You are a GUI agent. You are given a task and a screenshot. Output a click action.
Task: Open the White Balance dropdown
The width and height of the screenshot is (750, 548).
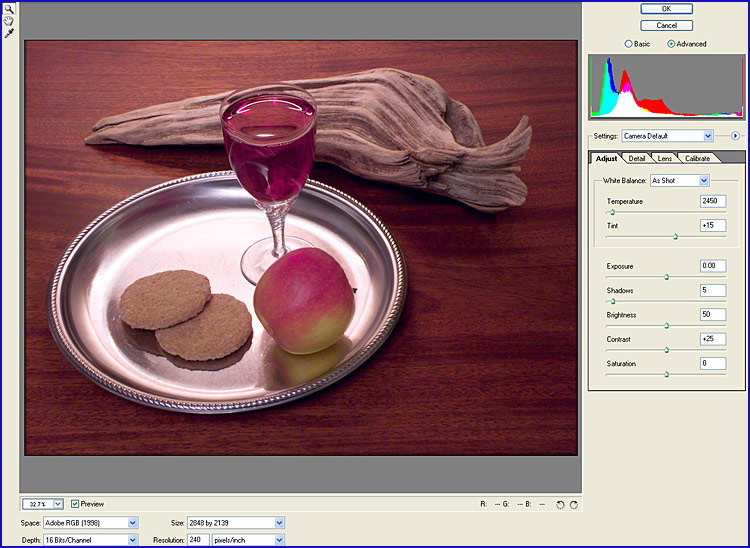click(704, 180)
